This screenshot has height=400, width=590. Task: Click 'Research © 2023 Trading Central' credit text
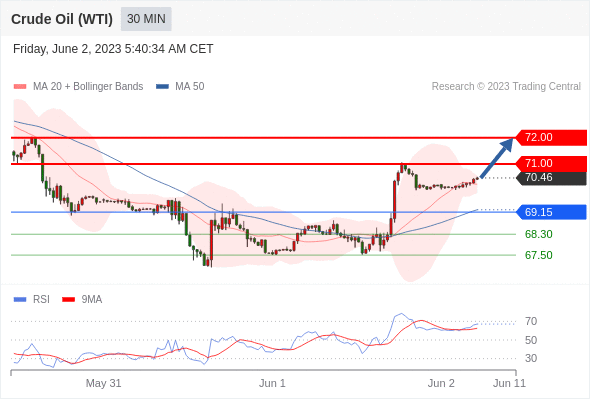(506, 87)
